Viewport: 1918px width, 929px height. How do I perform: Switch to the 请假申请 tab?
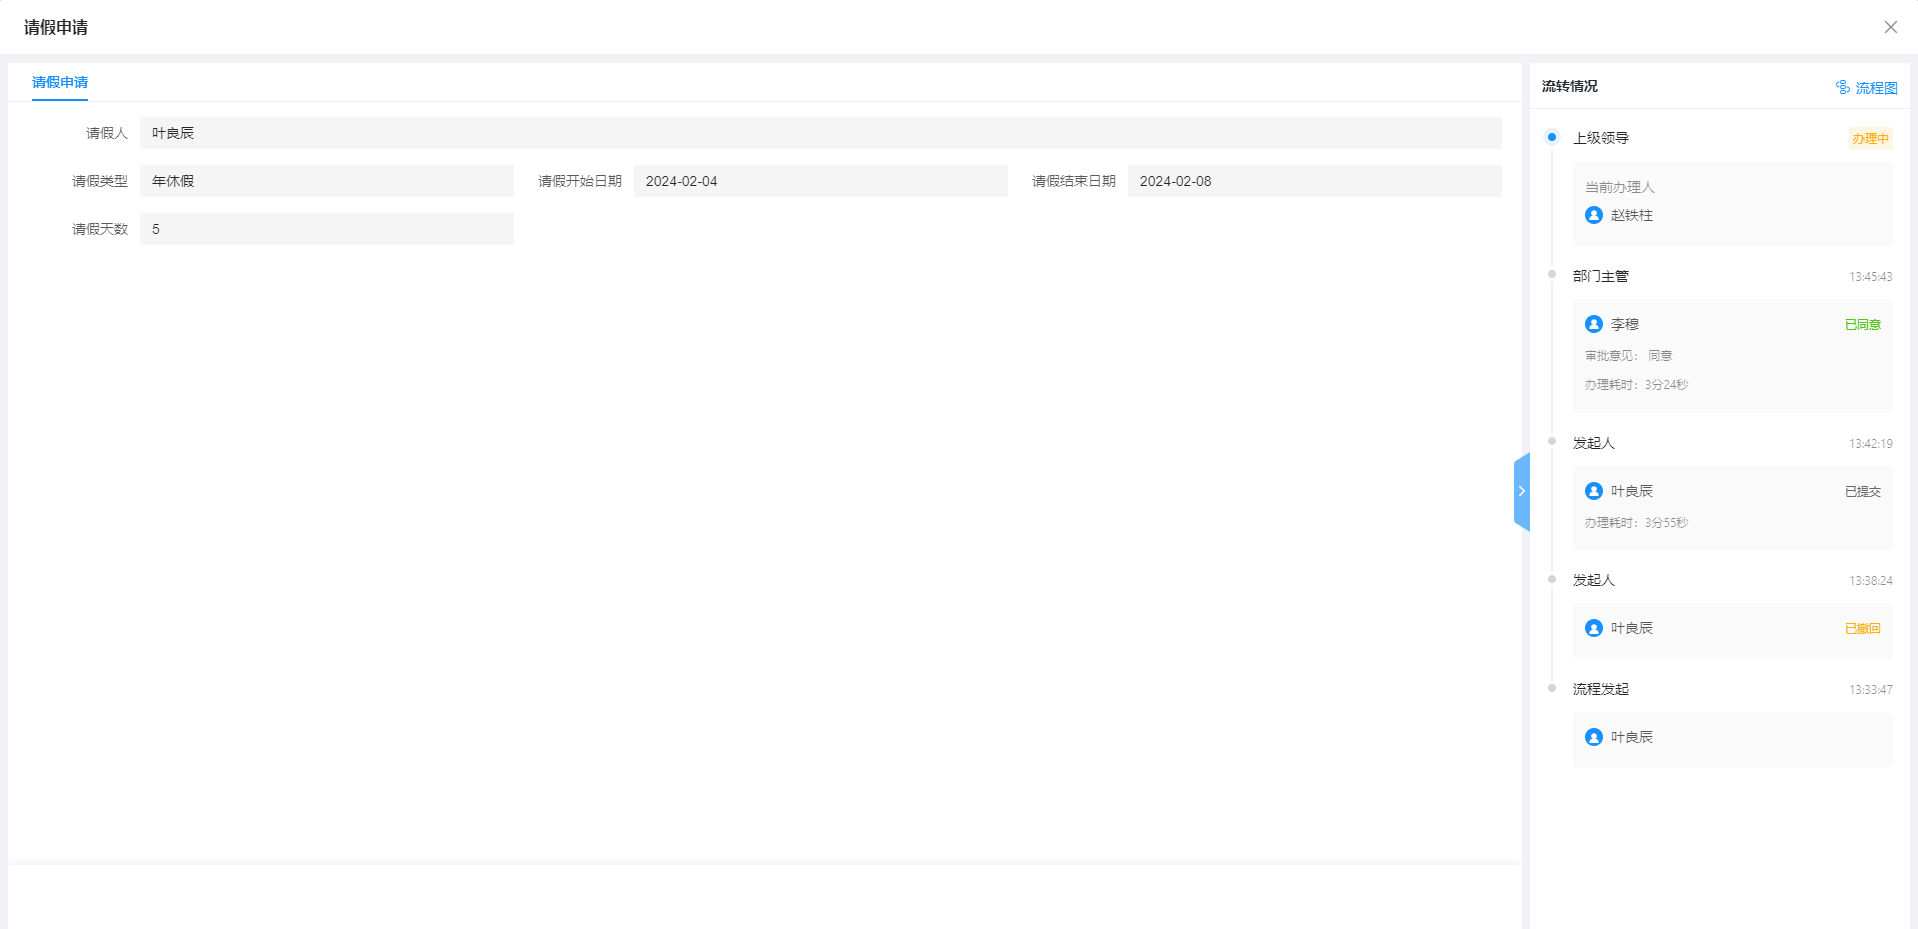tap(60, 82)
